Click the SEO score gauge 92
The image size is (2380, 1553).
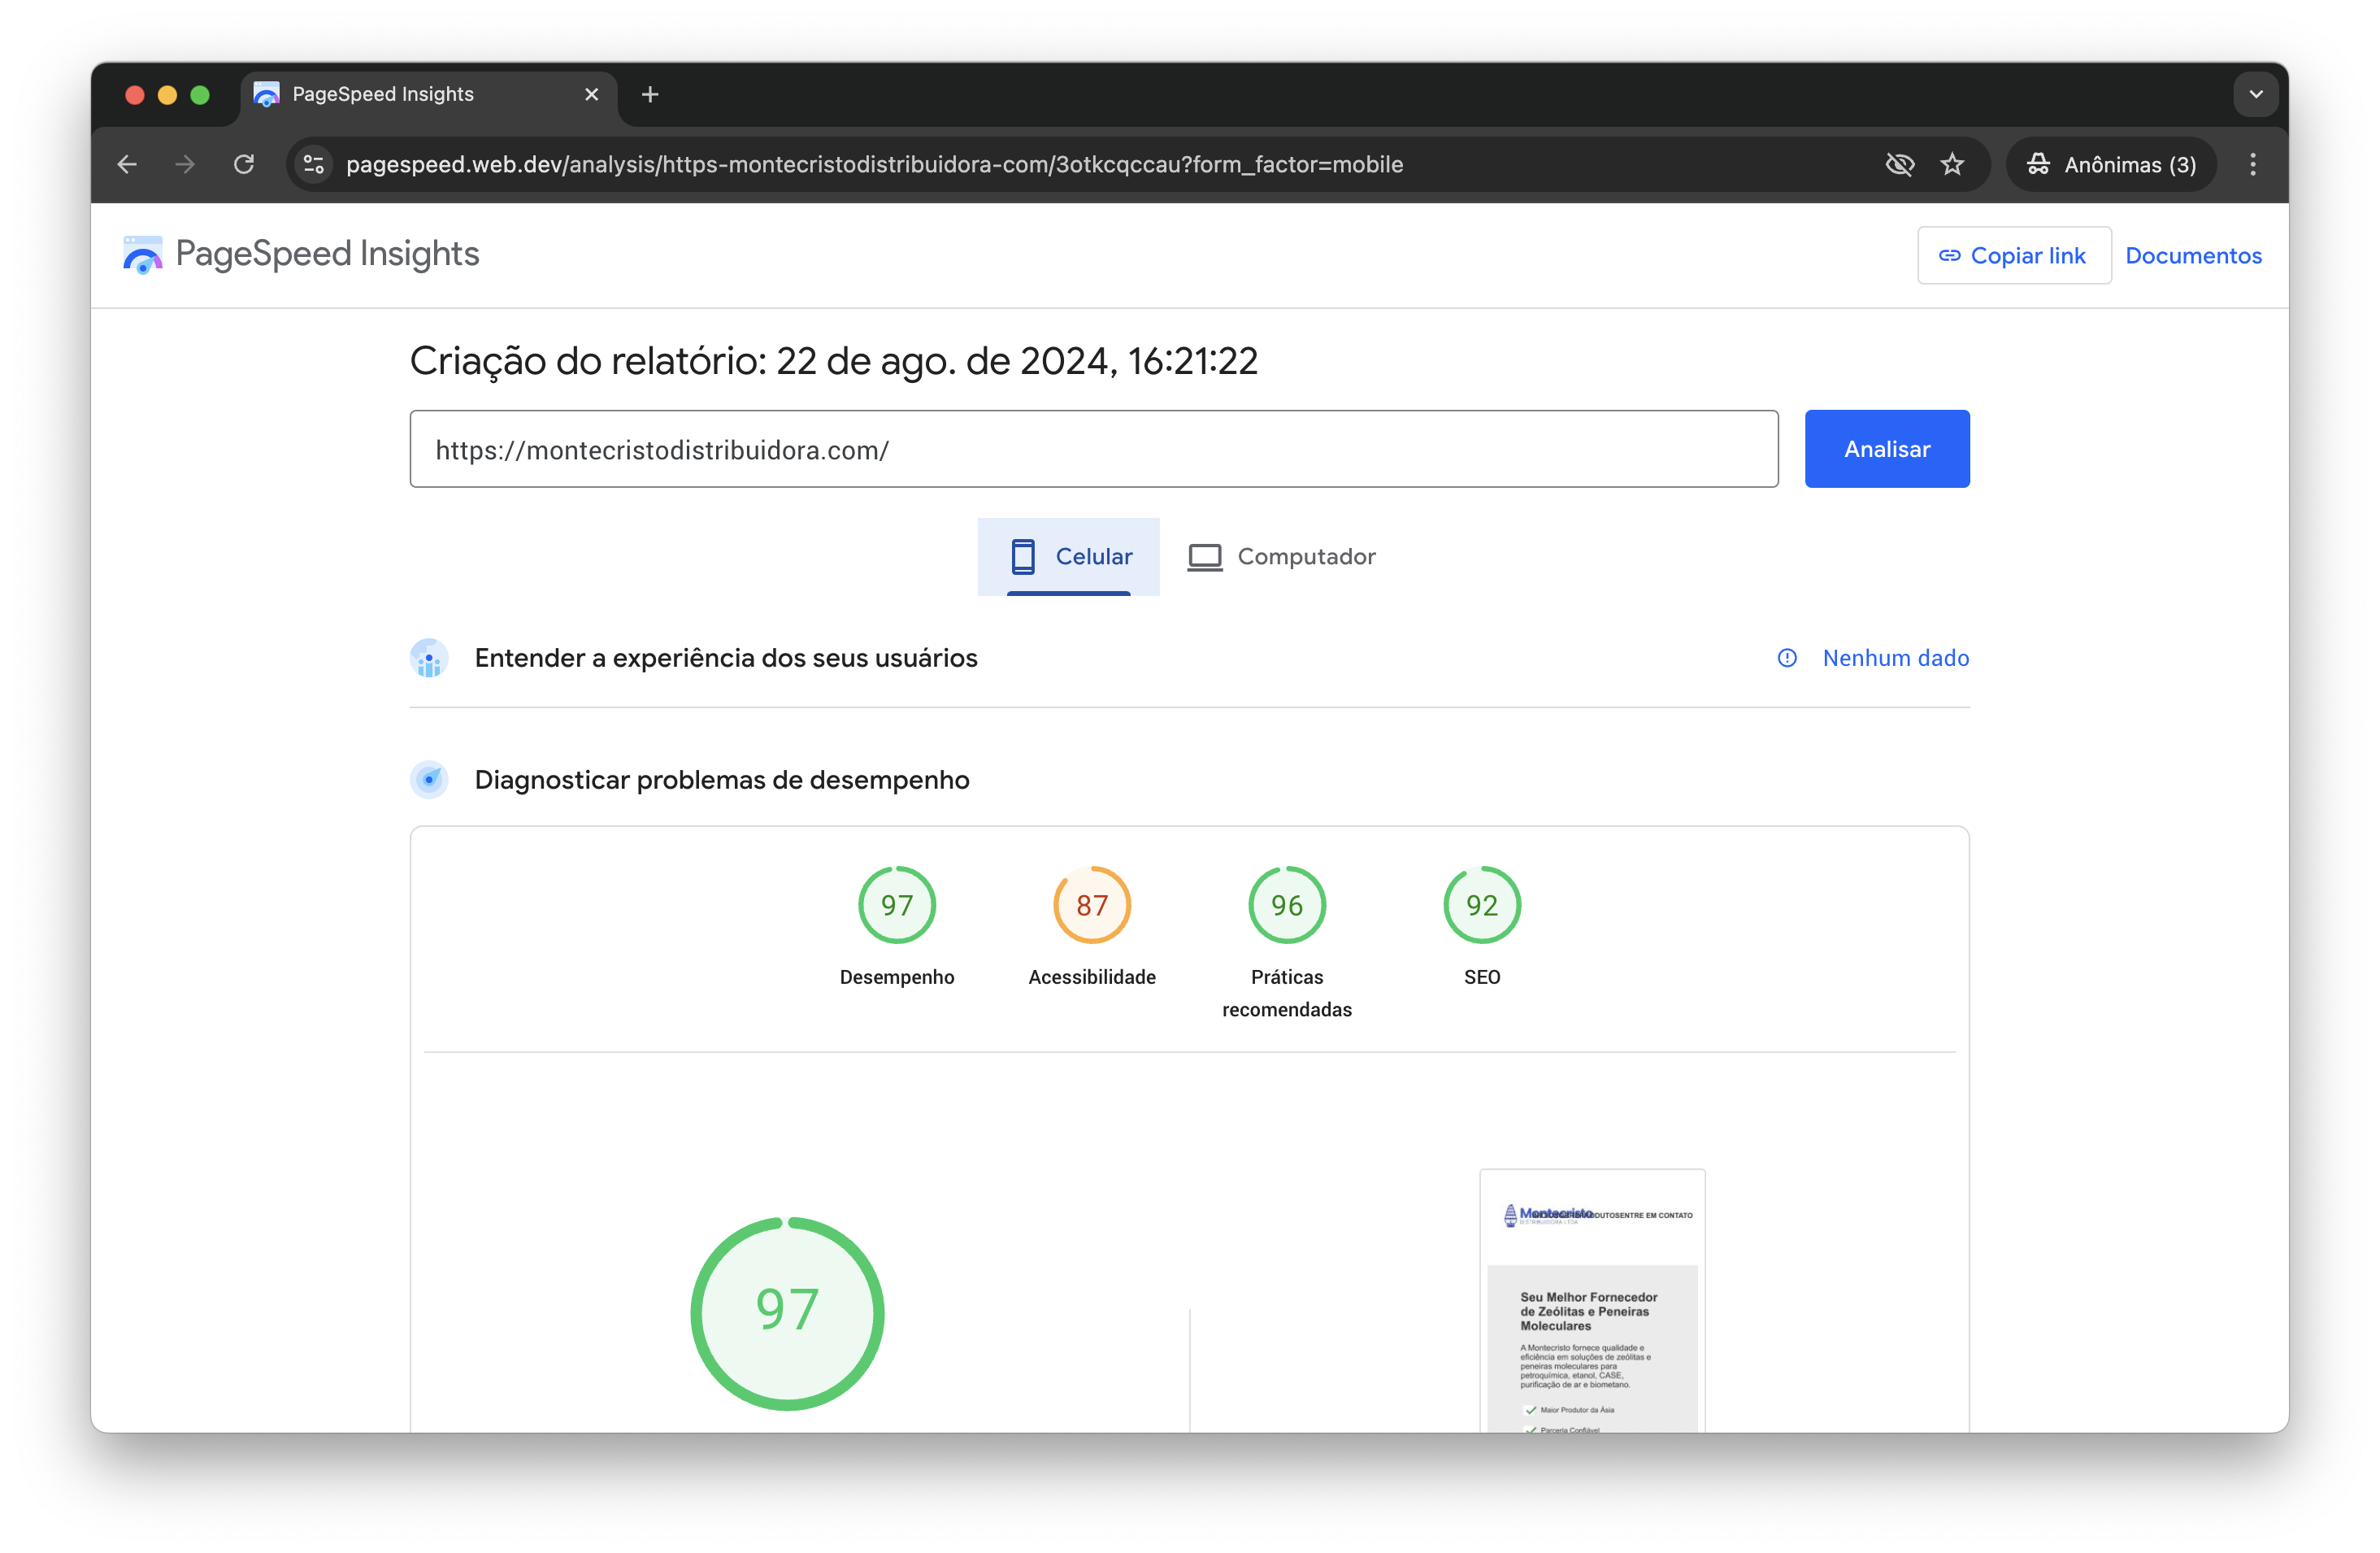pos(1481,905)
